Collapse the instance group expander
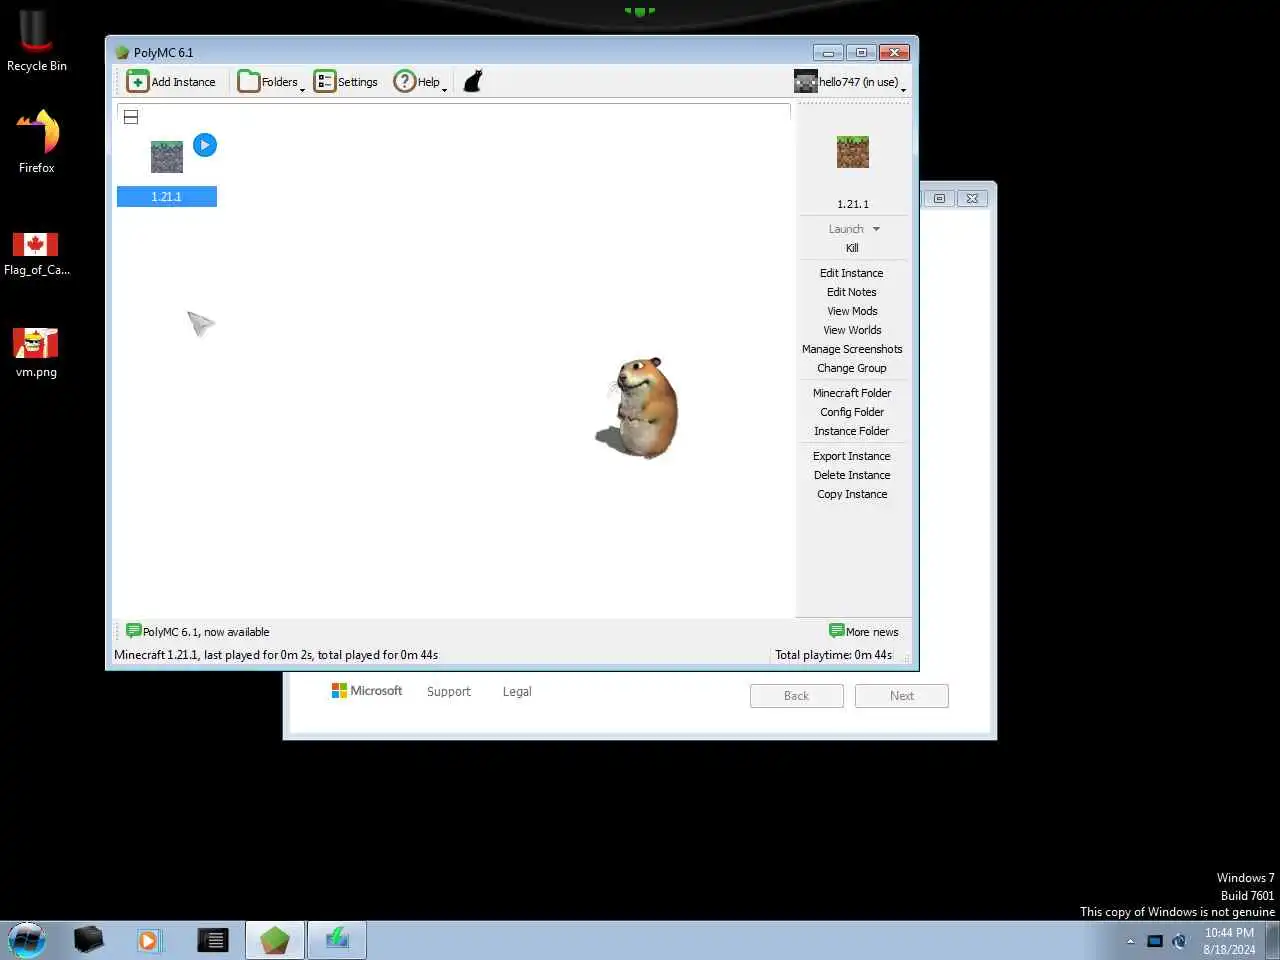Image resolution: width=1280 pixels, height=960 pixels. pyautogui.click(x=131, y=117)
